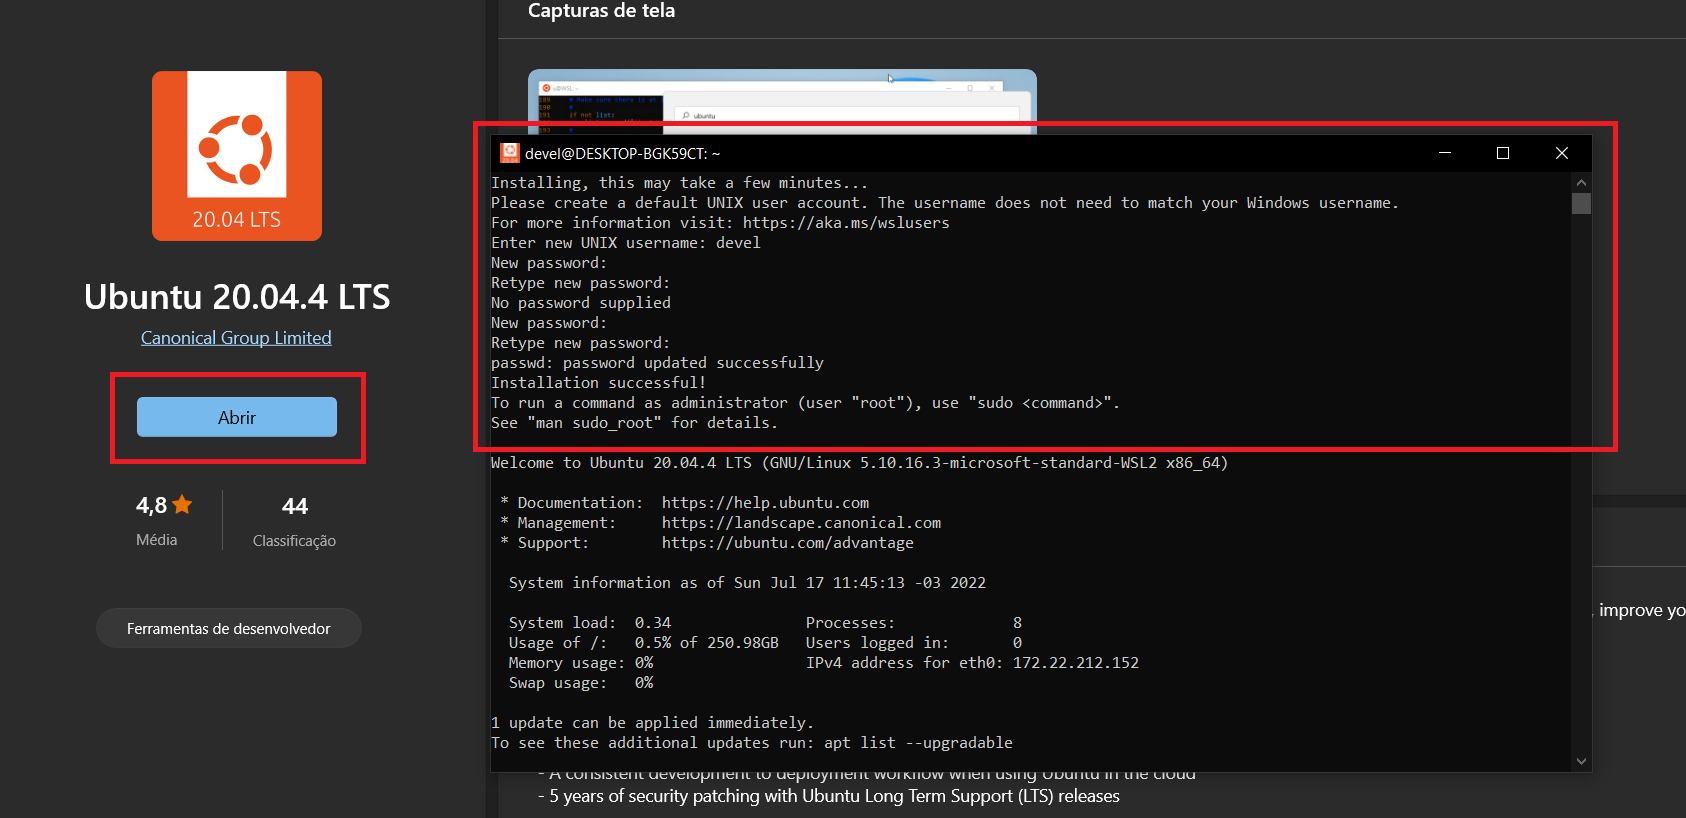1686x818 pixels.
Task: Click the help.ubuntu.com documentation URL
Action: 765,503
